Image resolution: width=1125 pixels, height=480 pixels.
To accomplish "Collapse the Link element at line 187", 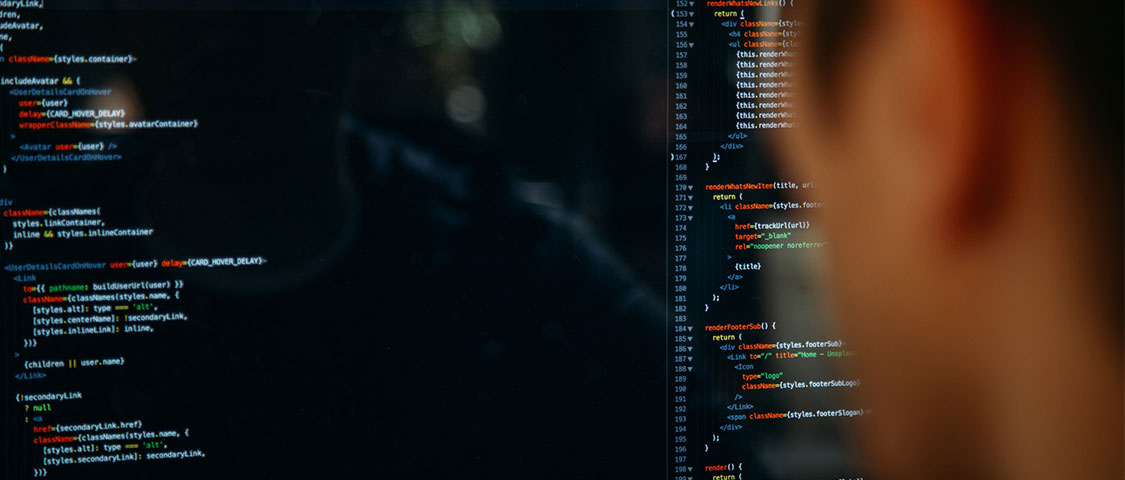I will pos(691,357).
